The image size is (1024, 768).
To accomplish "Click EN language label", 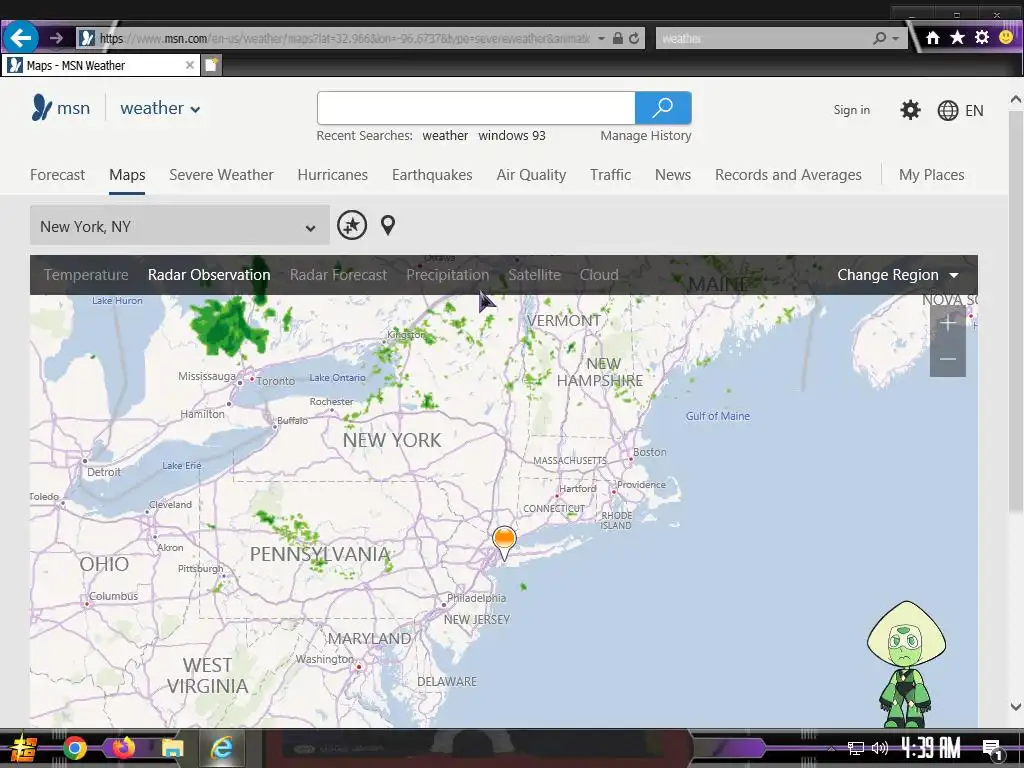I will pyautogui.click(x=974, y=110).
